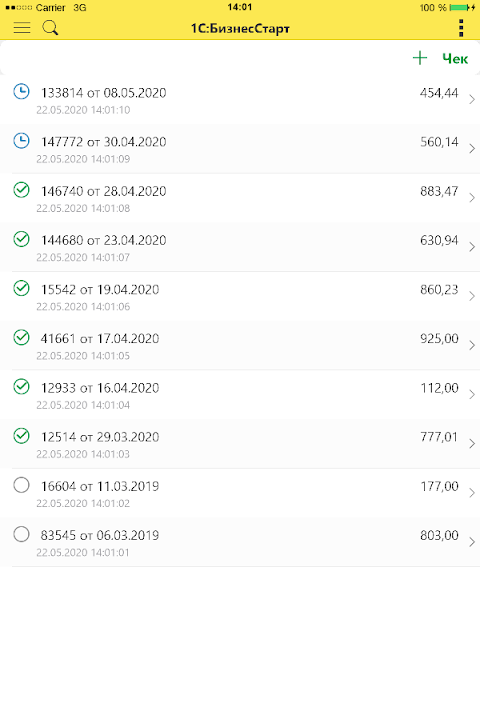Screen dimensions: 480x723
Task: Tap timestamp '22.05.2020 14:01:05'
Action: [x=83, y=356]
